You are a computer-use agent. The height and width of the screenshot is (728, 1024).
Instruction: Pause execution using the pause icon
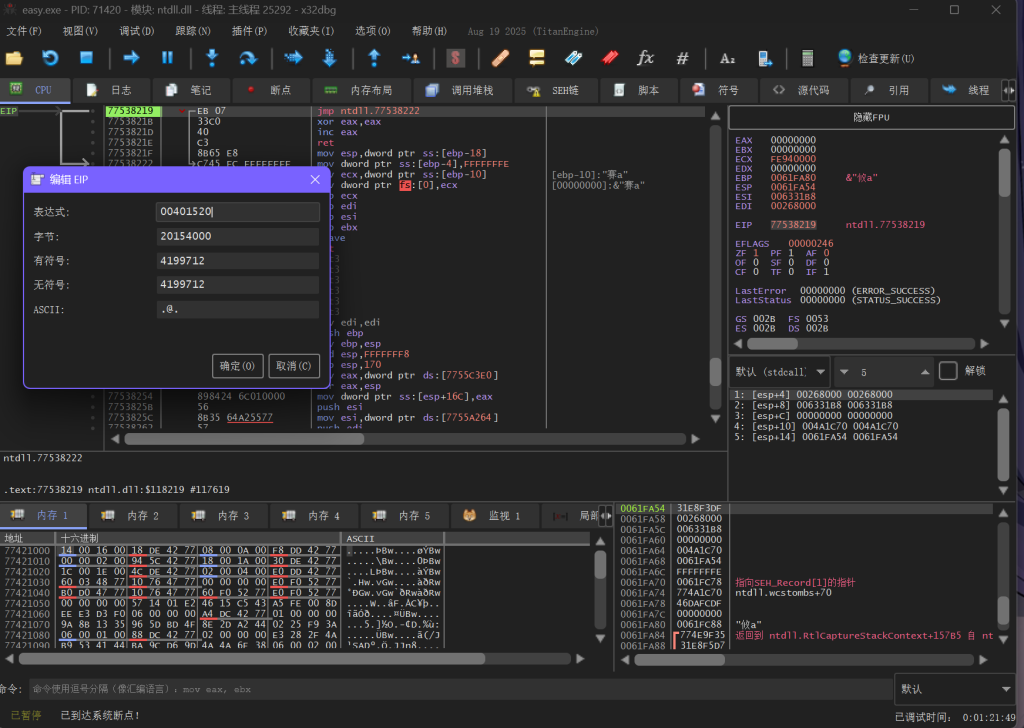tap(168, 58)
